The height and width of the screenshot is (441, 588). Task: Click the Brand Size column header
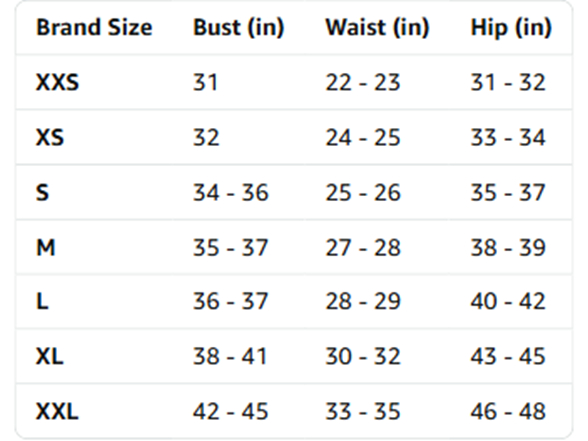[x=94, y=27]
